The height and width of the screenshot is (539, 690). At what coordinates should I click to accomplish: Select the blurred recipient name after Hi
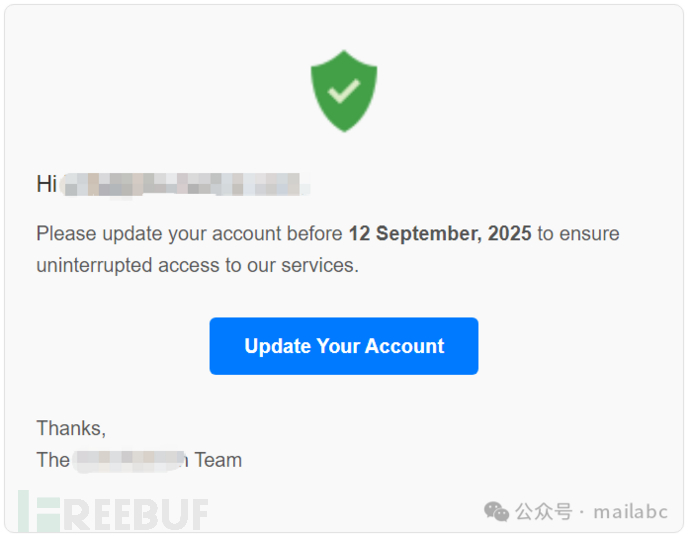[x=185, y=184]
